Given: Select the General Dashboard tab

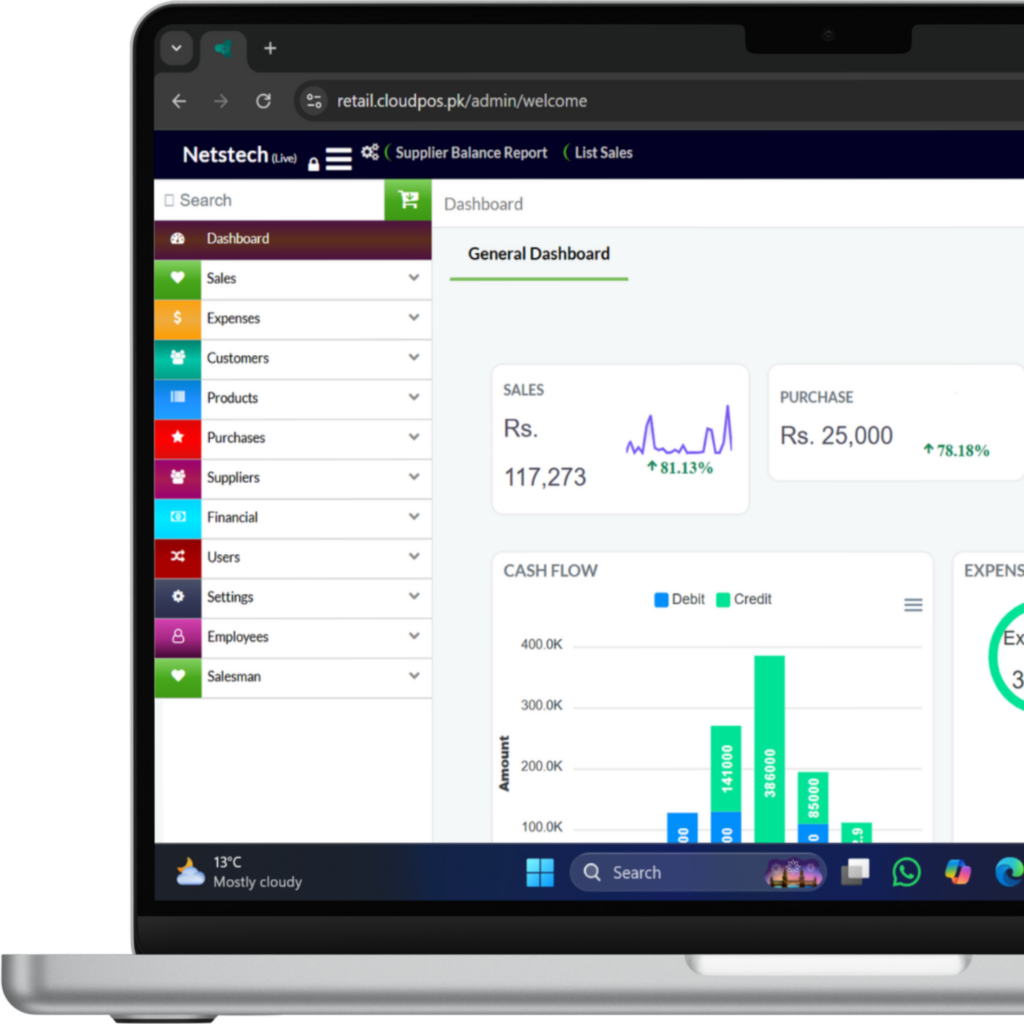Looking at the screenshot, I should 538,254.
